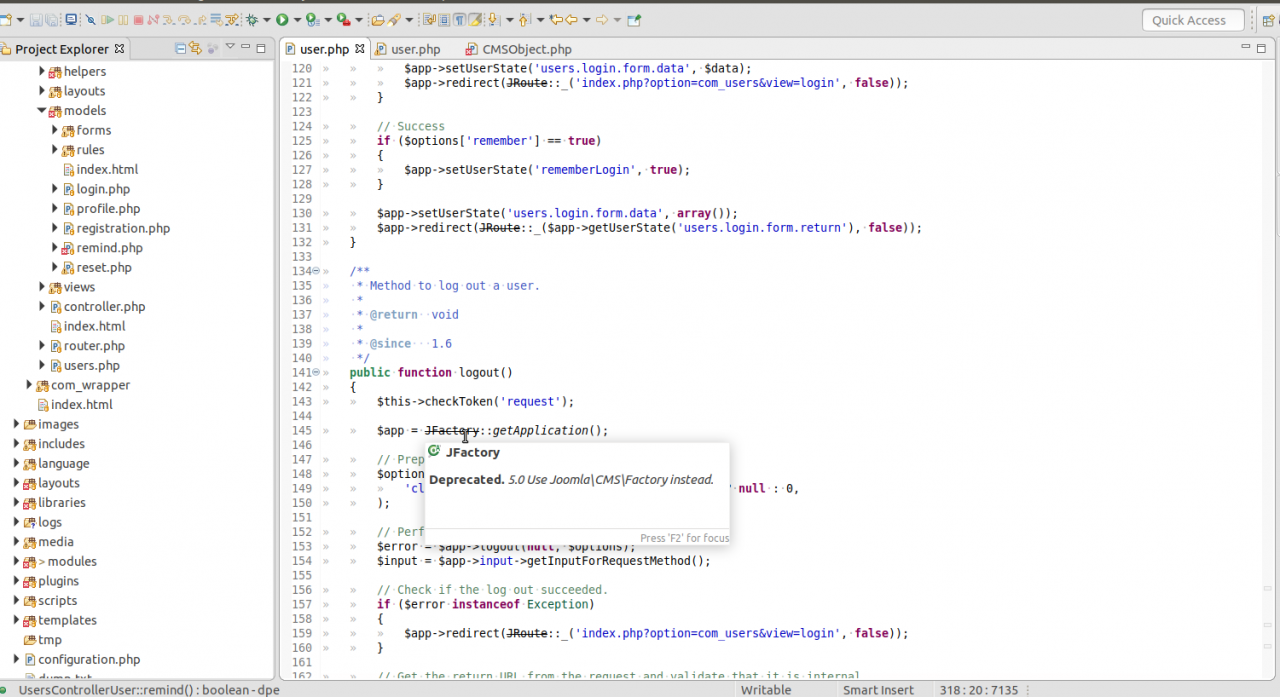This screenshot has height=697, width=1280.
Task: Toggle Show Whitespace Characters pilcrow button
Action: pyautogui.click(x=459, y=19)
